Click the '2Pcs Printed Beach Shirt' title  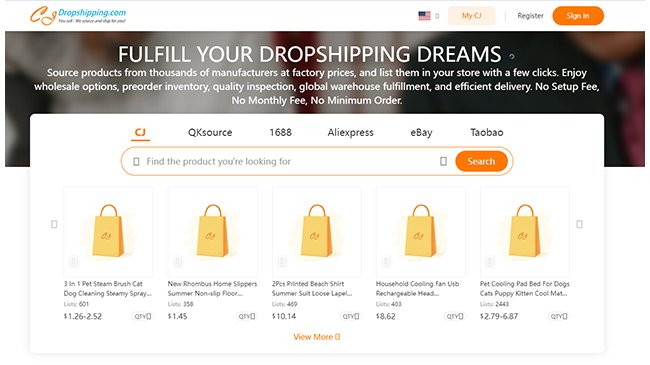(x=312, y=289)
